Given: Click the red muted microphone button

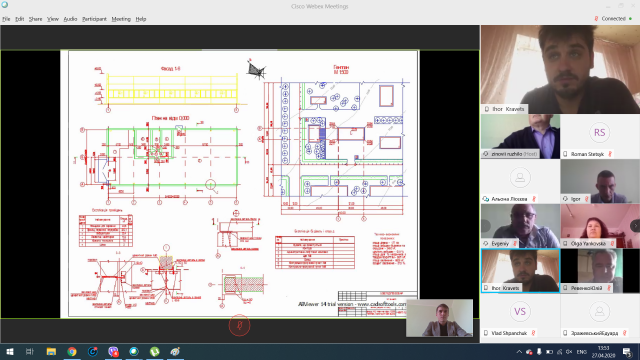Looking at the screenshot, I should [x=239, y=325].
